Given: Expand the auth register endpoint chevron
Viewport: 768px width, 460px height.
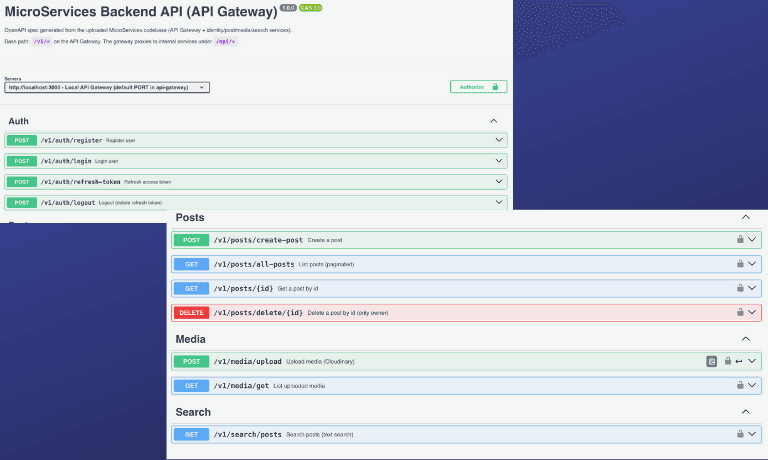Looking at the screenshot, I should click(498, 140).
